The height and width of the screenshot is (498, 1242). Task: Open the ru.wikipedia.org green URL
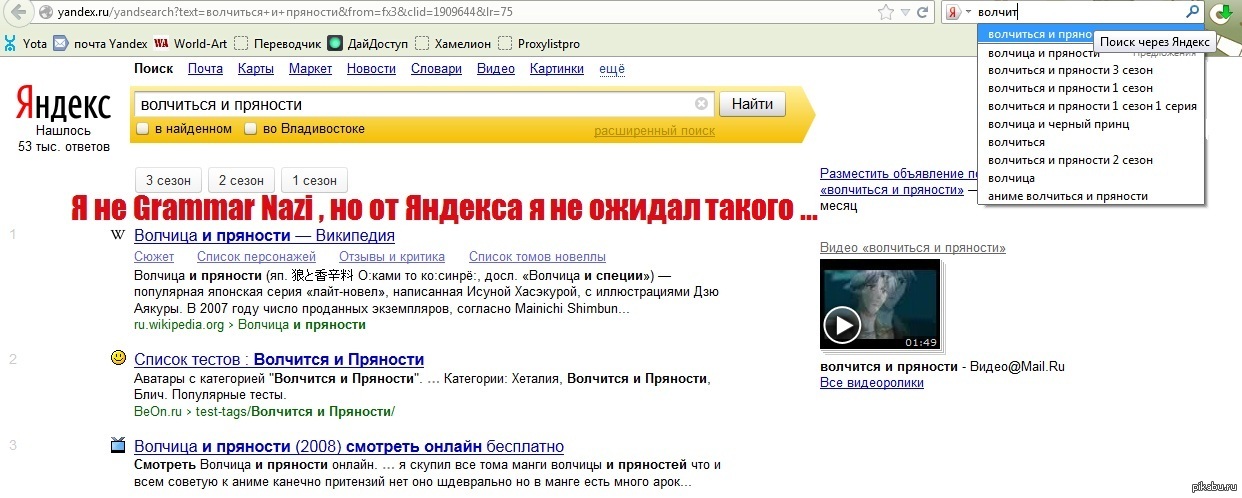pyautogui.click(x=250, y=325)
